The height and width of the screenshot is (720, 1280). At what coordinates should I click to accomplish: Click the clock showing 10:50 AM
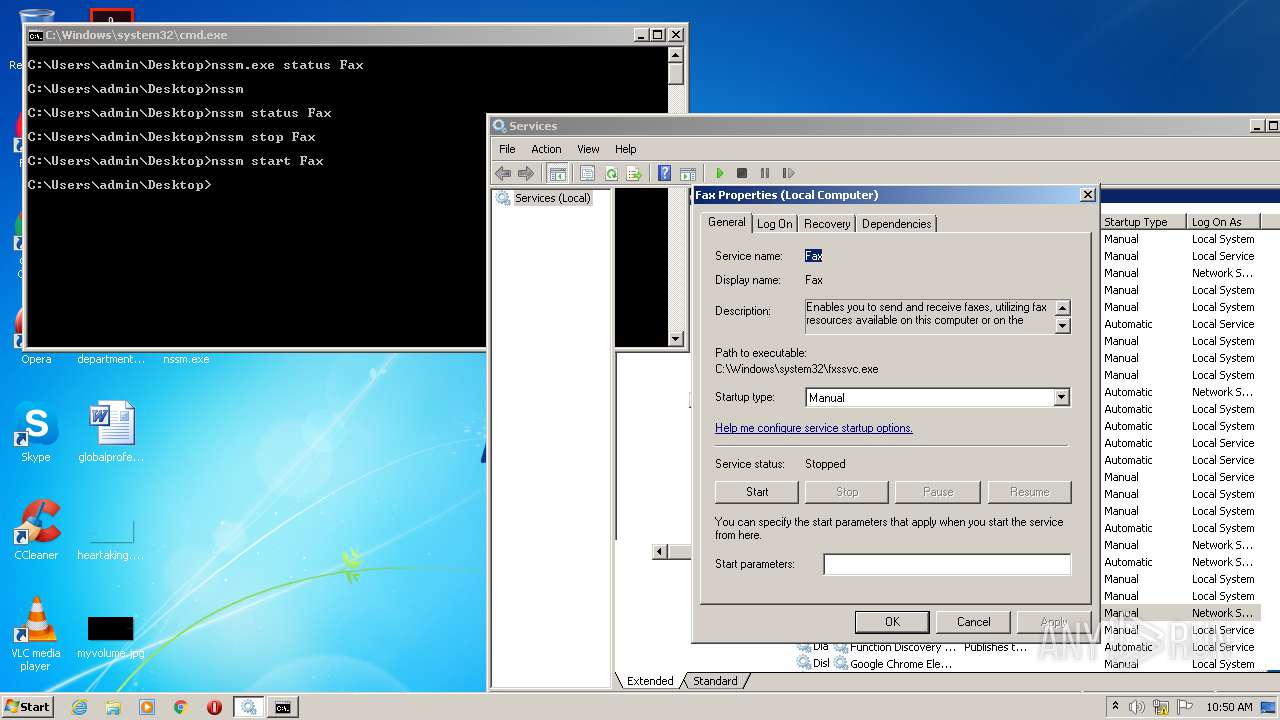(x=1229, y=707)
